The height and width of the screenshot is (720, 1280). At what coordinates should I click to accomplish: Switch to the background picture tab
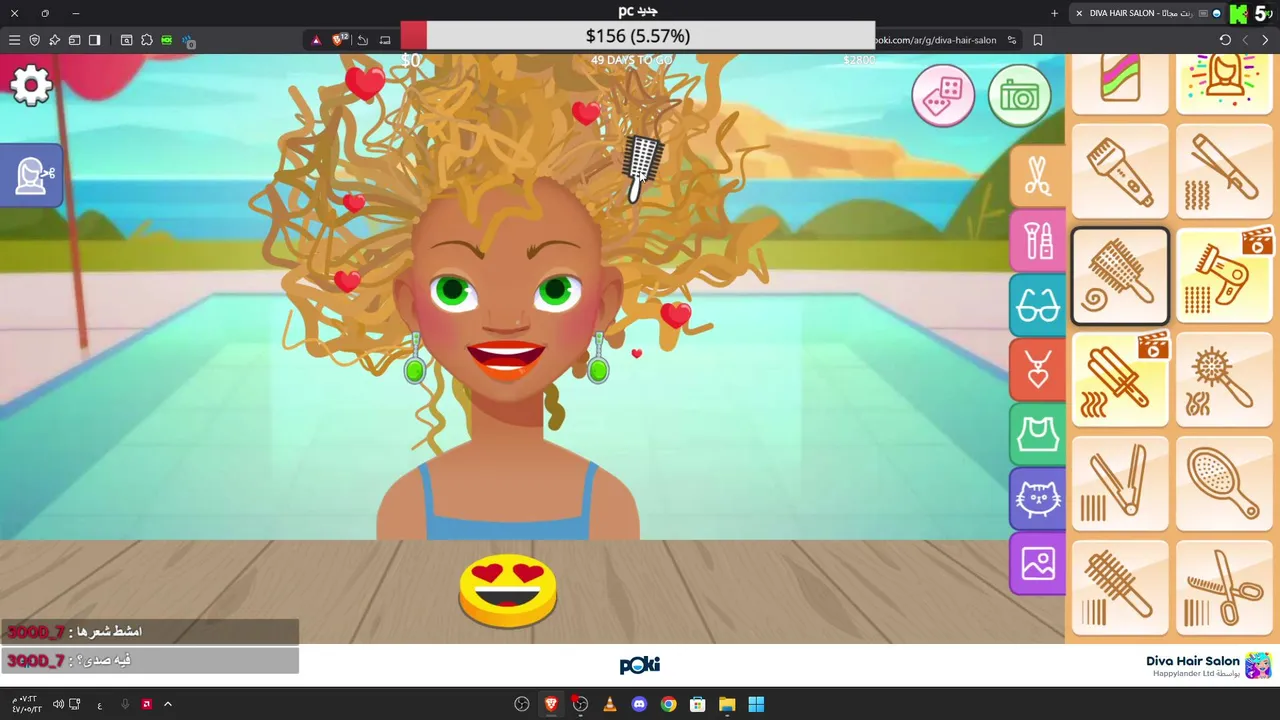click(x=1038, y=564)
